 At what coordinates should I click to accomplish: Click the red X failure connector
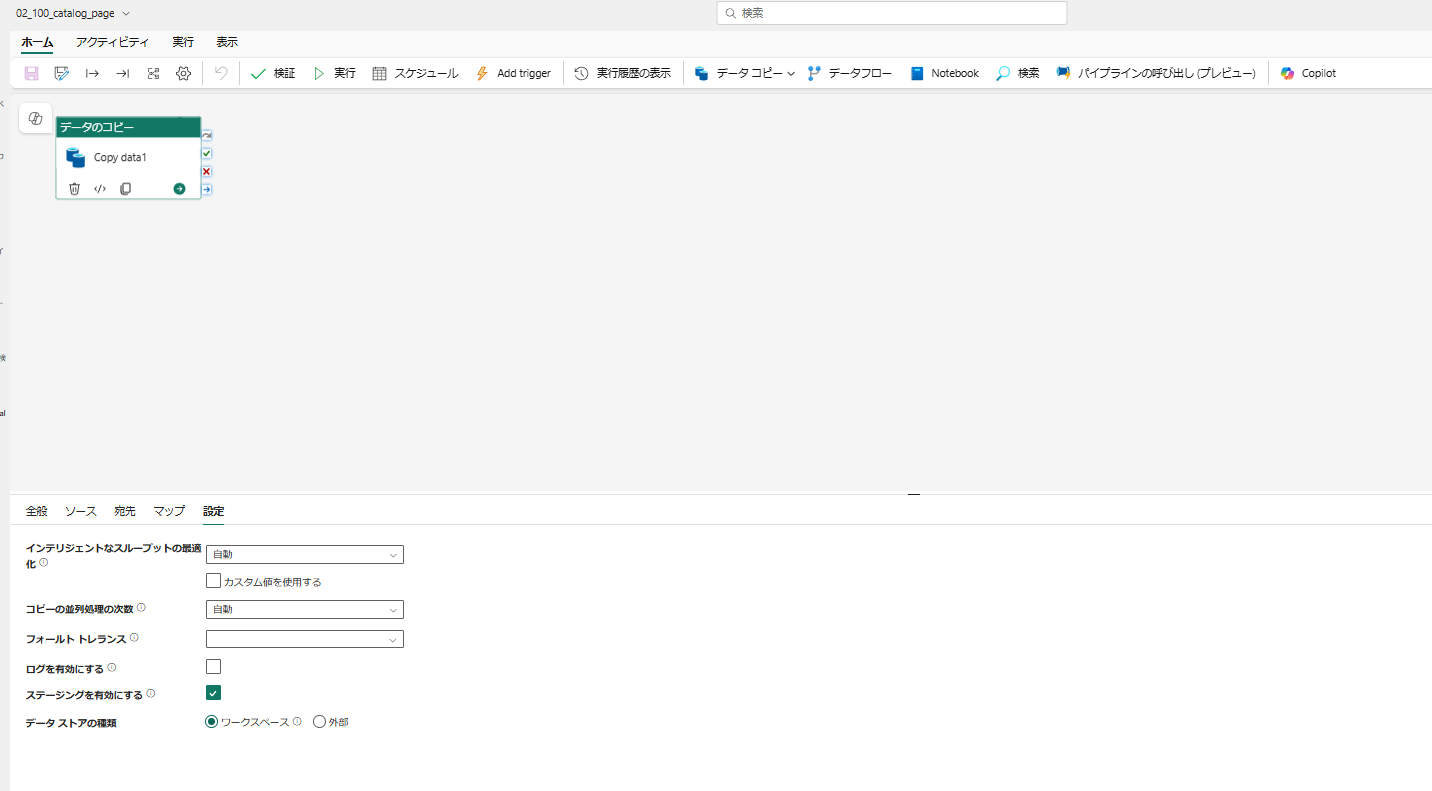(x=207, y=171)
